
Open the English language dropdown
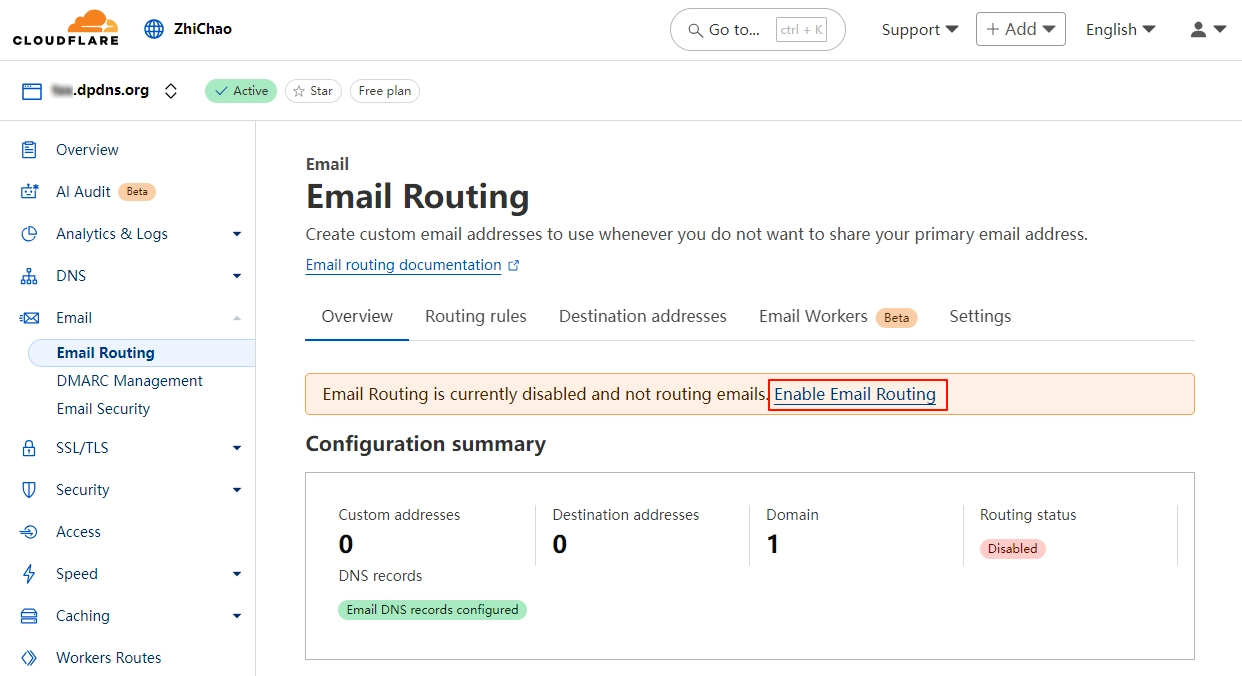(x=1120, y=30)
